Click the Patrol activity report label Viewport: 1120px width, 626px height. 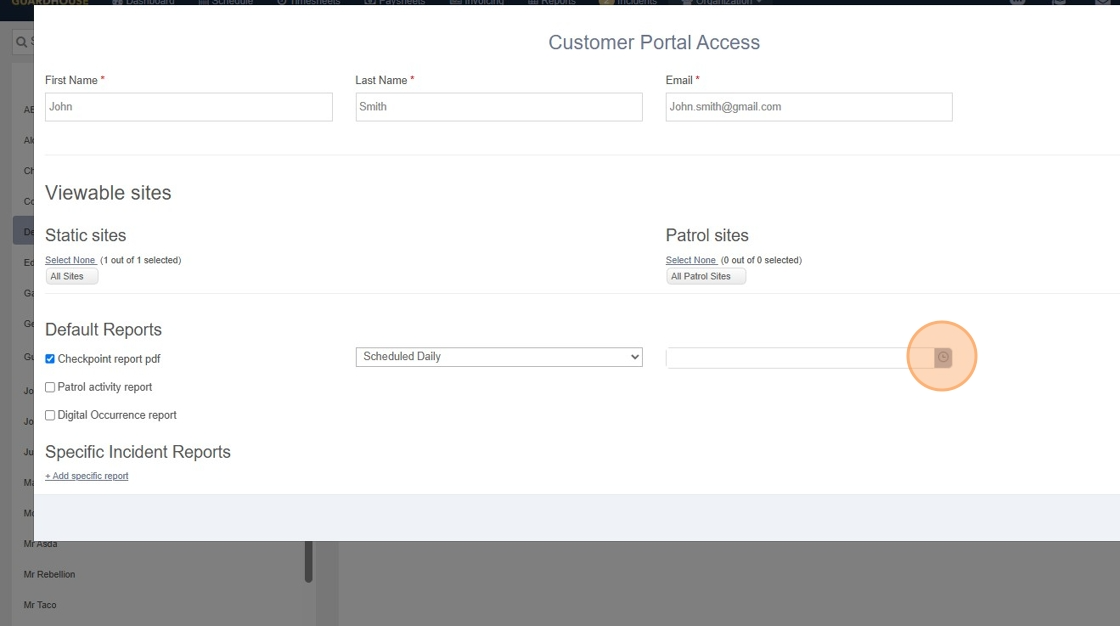click(104, 387)
